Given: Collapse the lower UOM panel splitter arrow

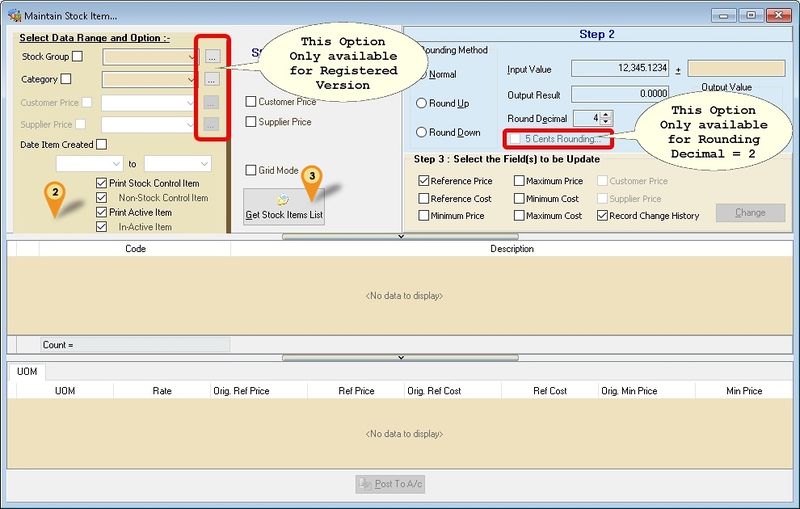Looking at the screenshot, I should [401, 357].
